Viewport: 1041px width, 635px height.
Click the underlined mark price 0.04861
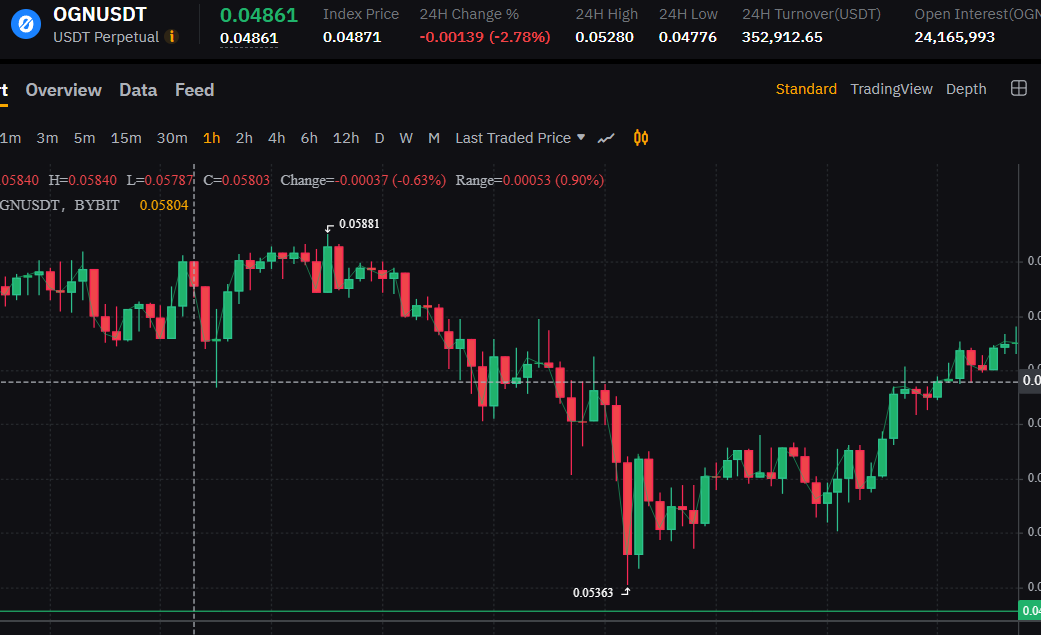pos(249,38)
